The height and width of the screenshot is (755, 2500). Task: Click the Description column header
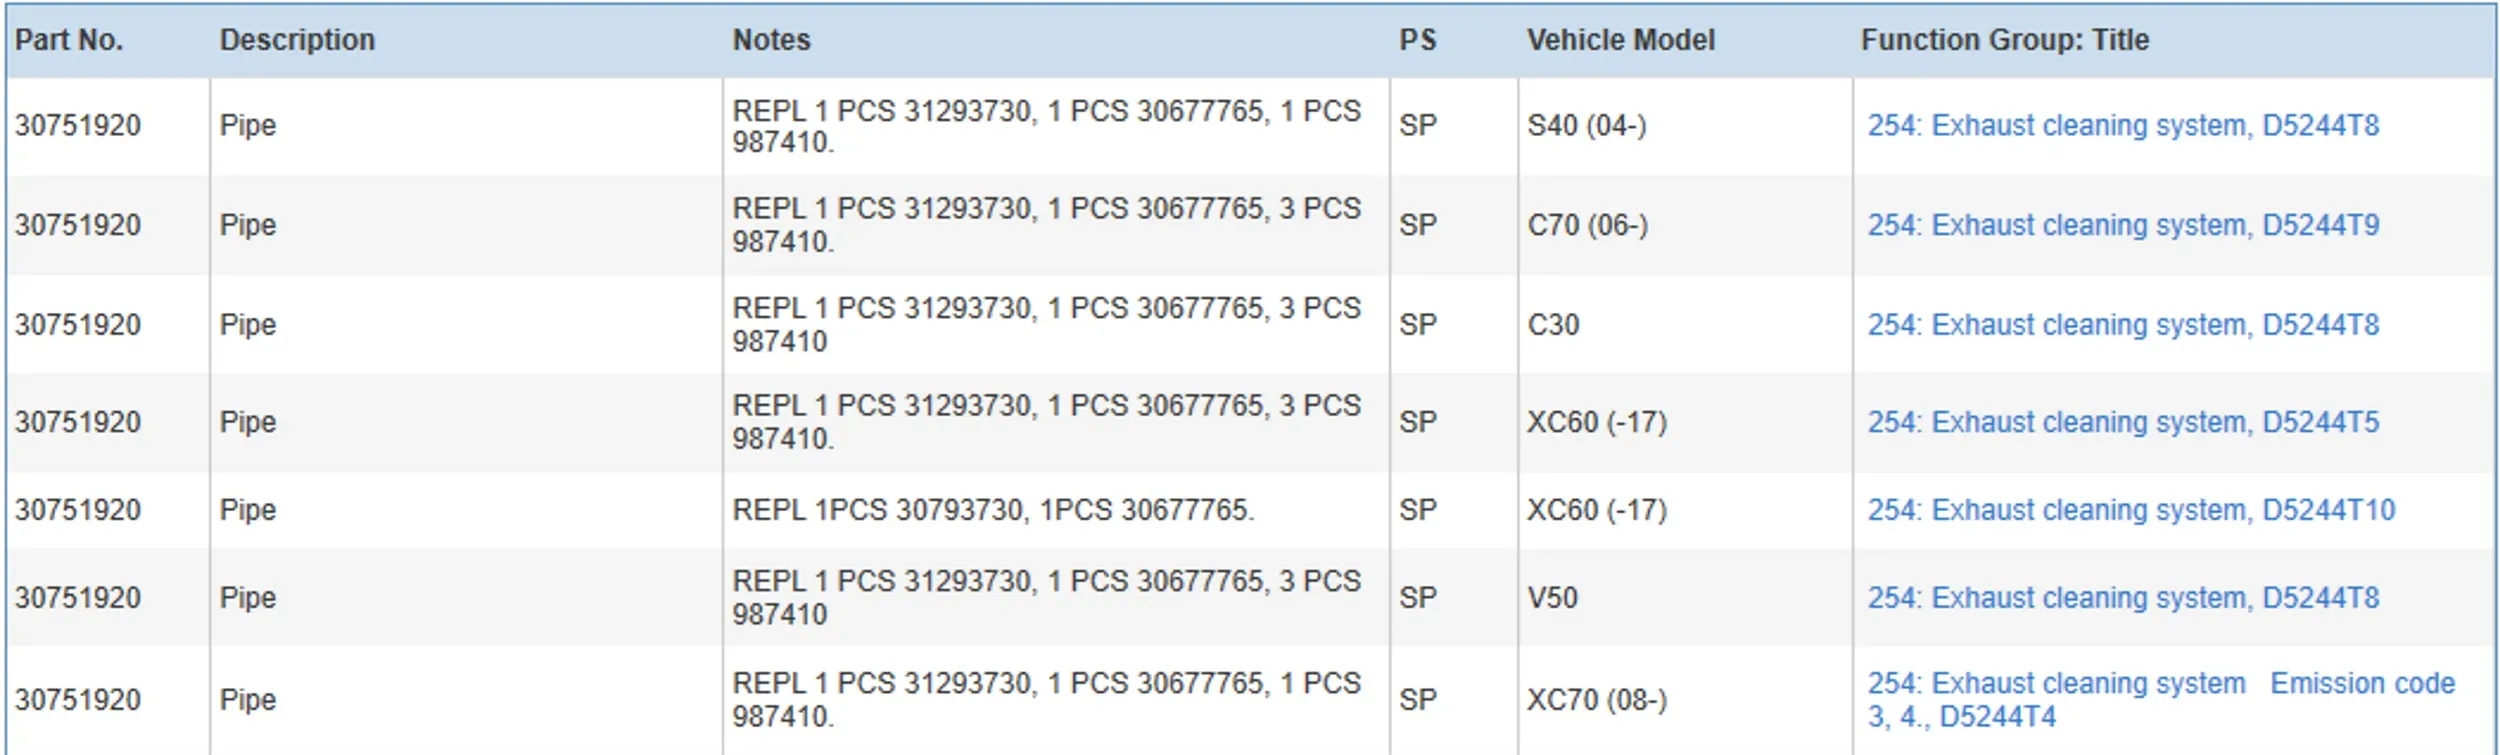coord(297,40)
